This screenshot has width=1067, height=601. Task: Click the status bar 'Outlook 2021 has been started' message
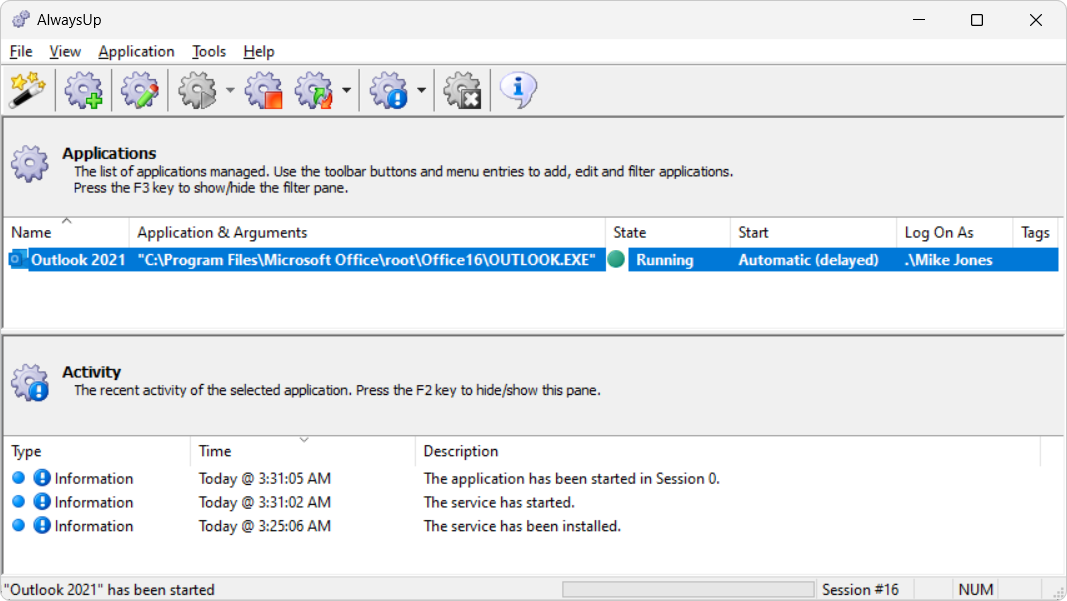109,589
